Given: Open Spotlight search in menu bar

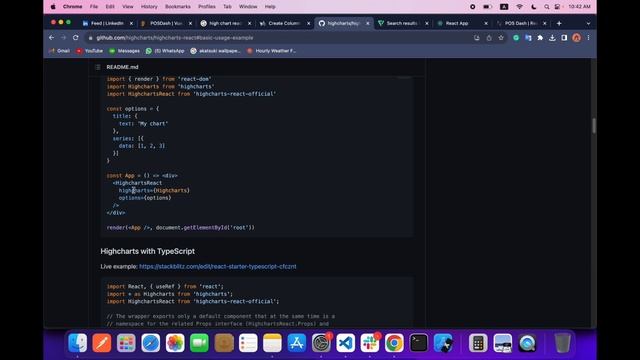Looking at the screenshot, I should coord(547,7).
